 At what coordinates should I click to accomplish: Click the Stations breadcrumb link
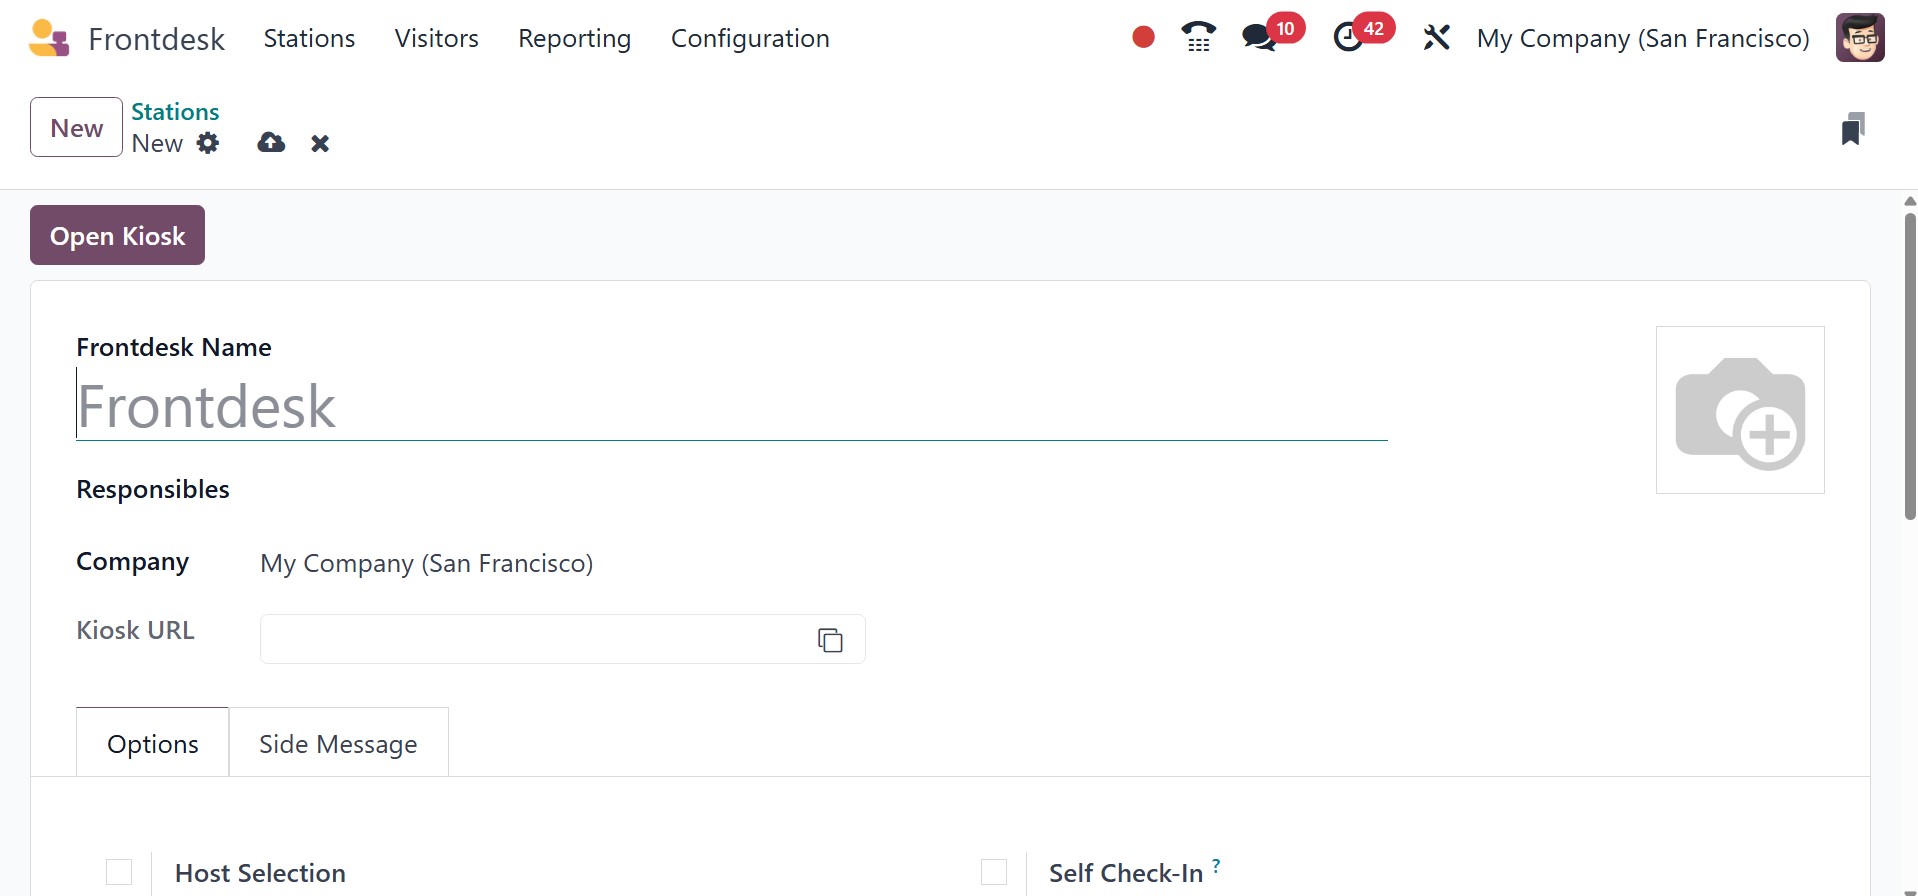175,112
